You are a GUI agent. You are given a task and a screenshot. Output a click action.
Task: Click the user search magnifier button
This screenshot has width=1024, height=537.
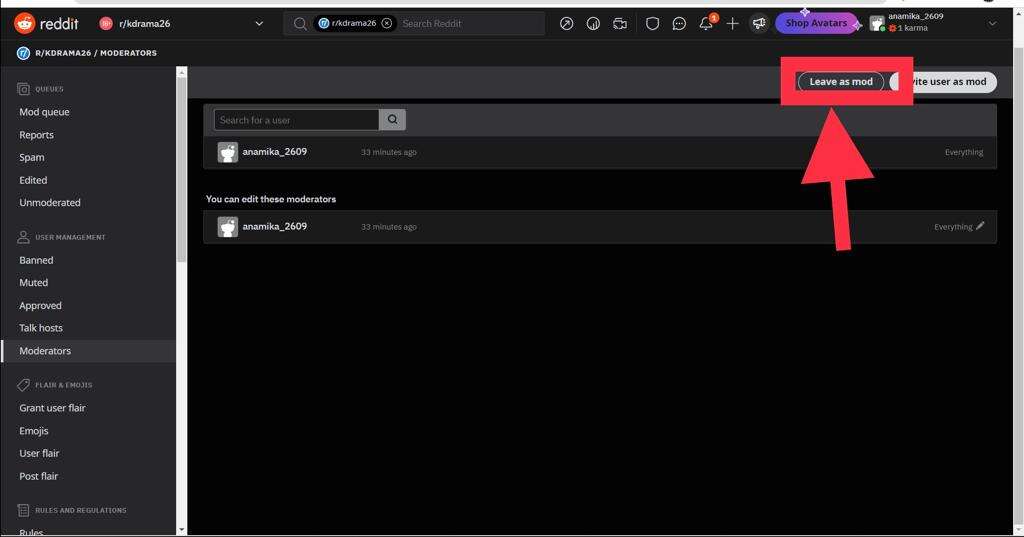pos(392,120)
